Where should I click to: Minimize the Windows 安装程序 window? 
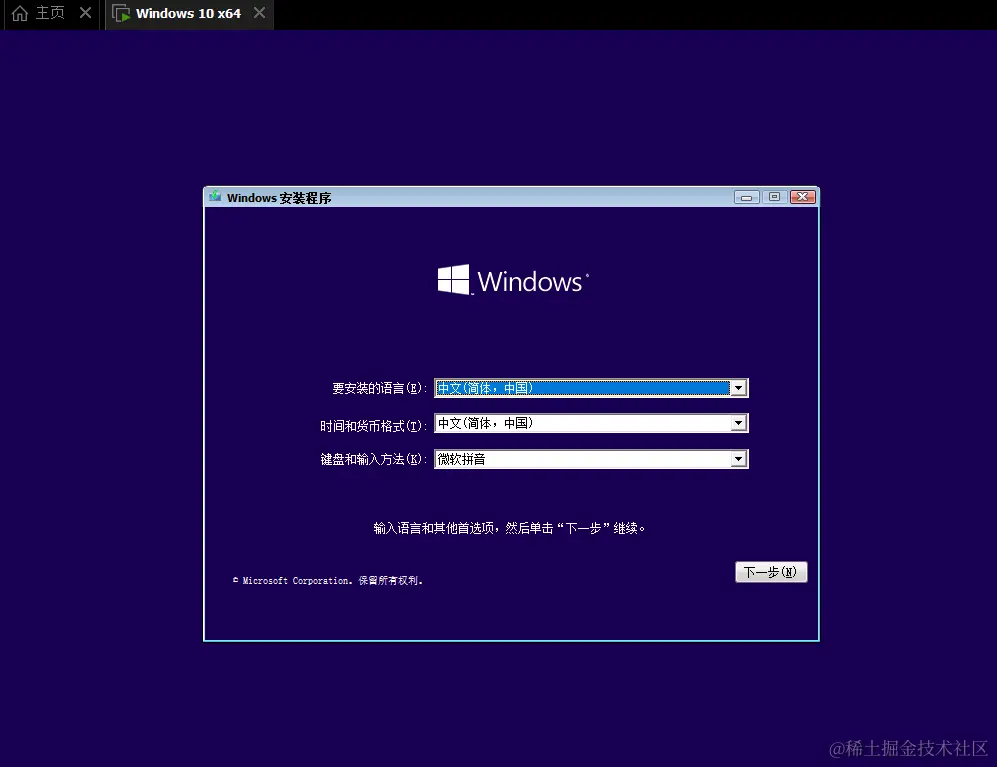(x=746, y=197)
